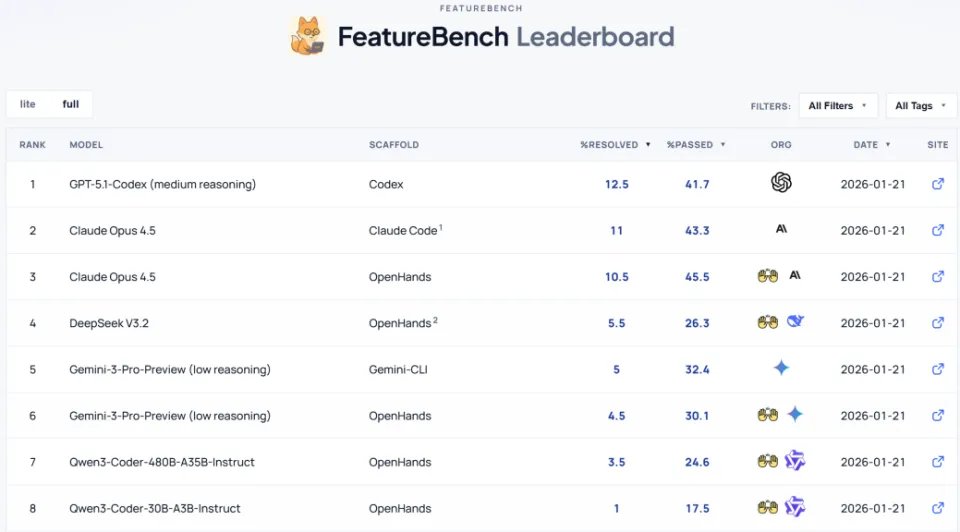Select the full leaderboard option

click(70, 104)
